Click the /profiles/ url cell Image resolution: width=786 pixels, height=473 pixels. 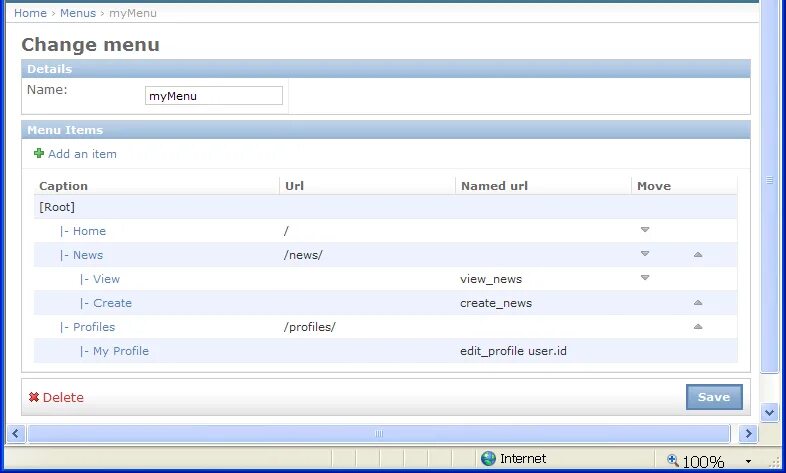click(x=310, y=327)
